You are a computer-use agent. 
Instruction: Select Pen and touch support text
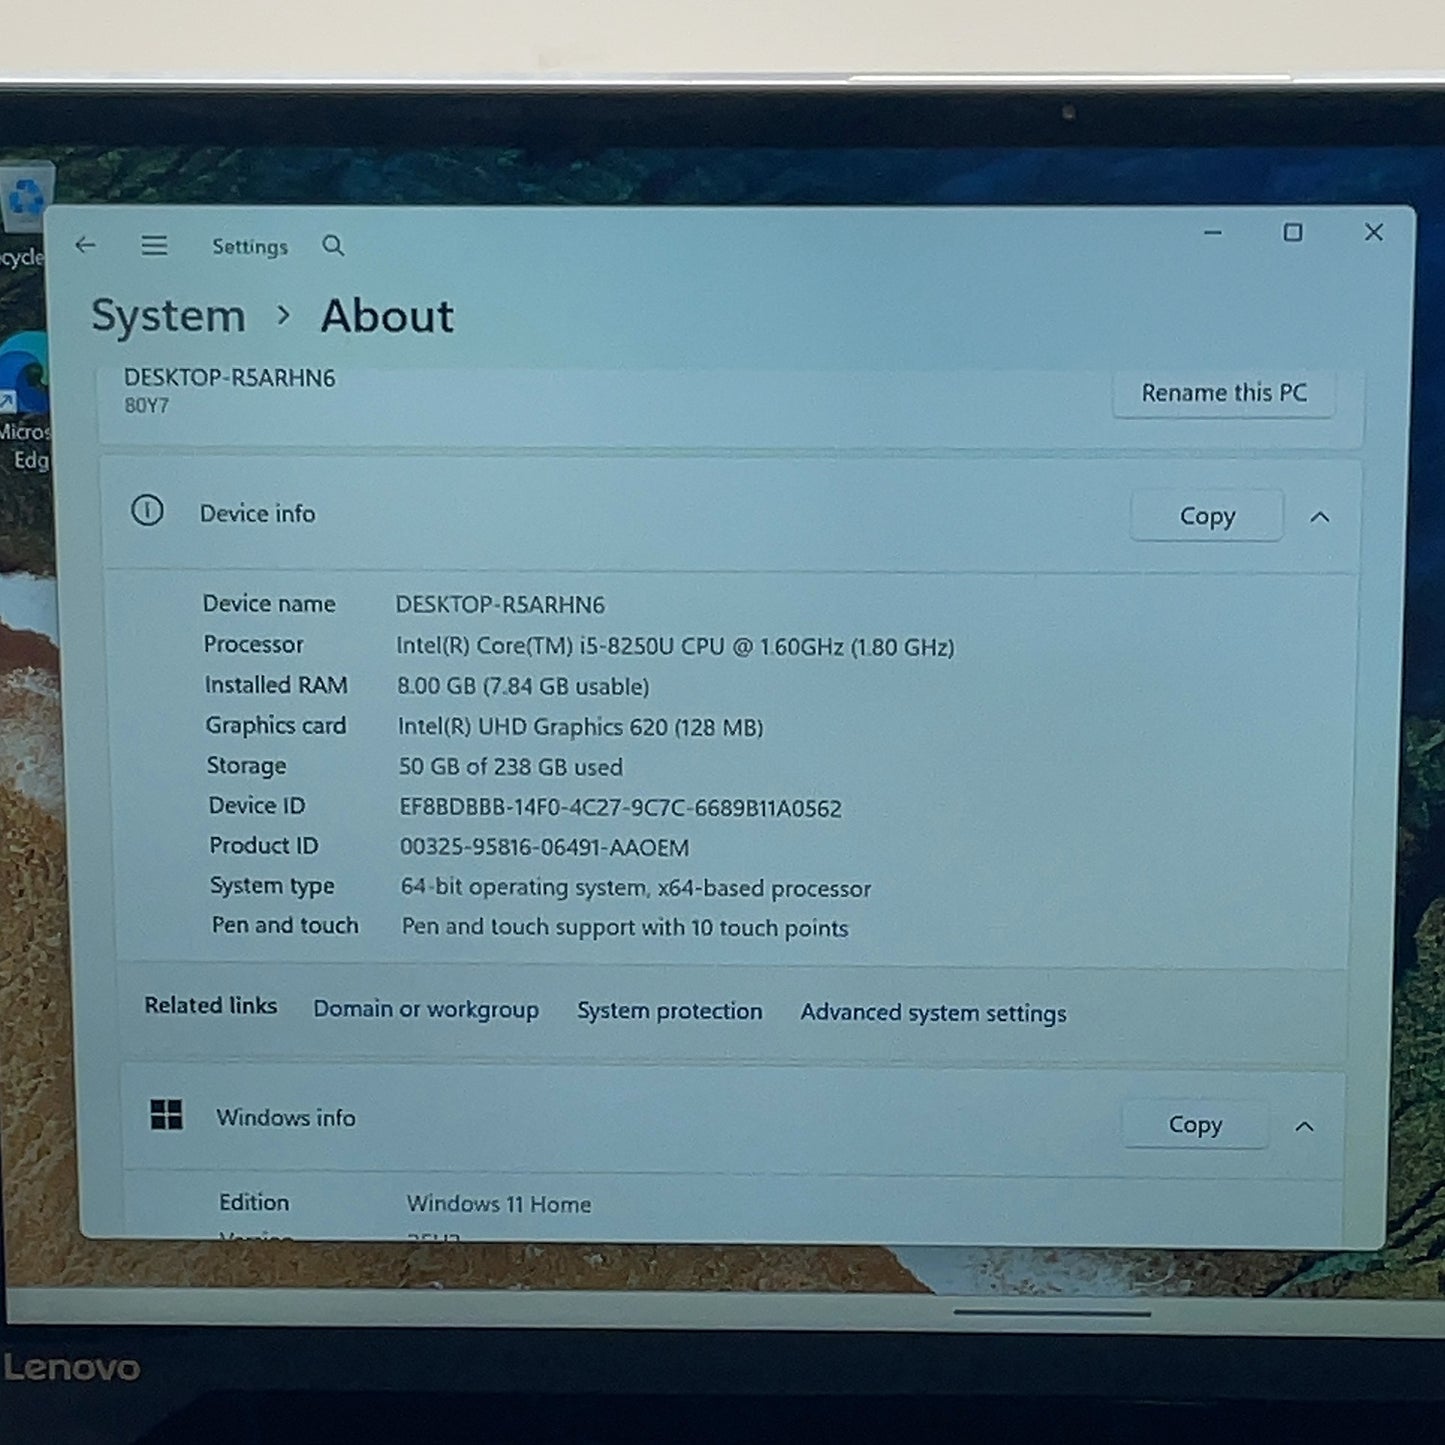coord(625,928)
